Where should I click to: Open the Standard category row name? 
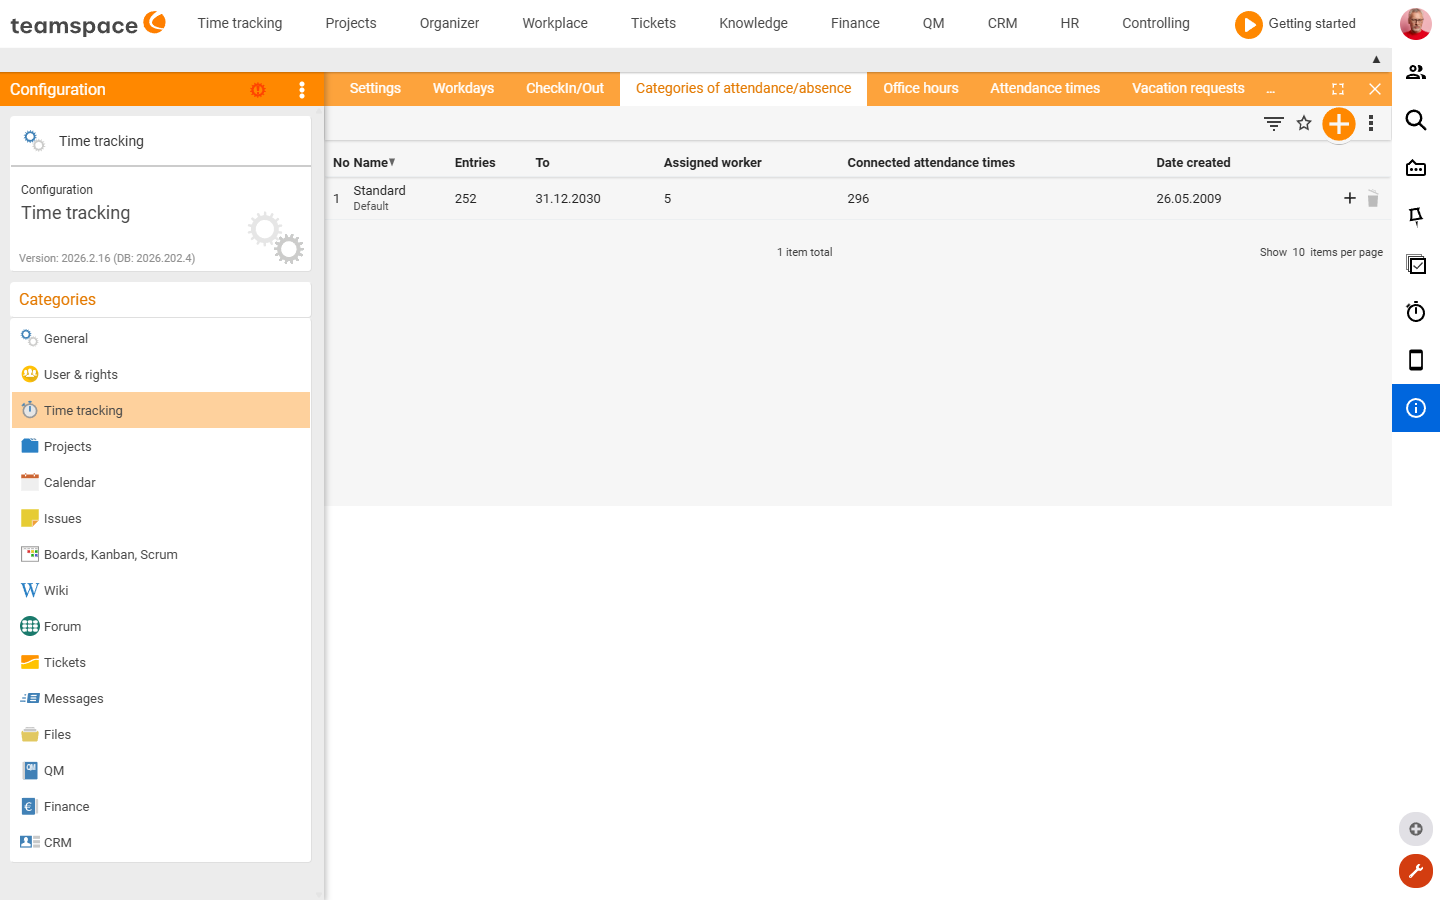point(379,190)
